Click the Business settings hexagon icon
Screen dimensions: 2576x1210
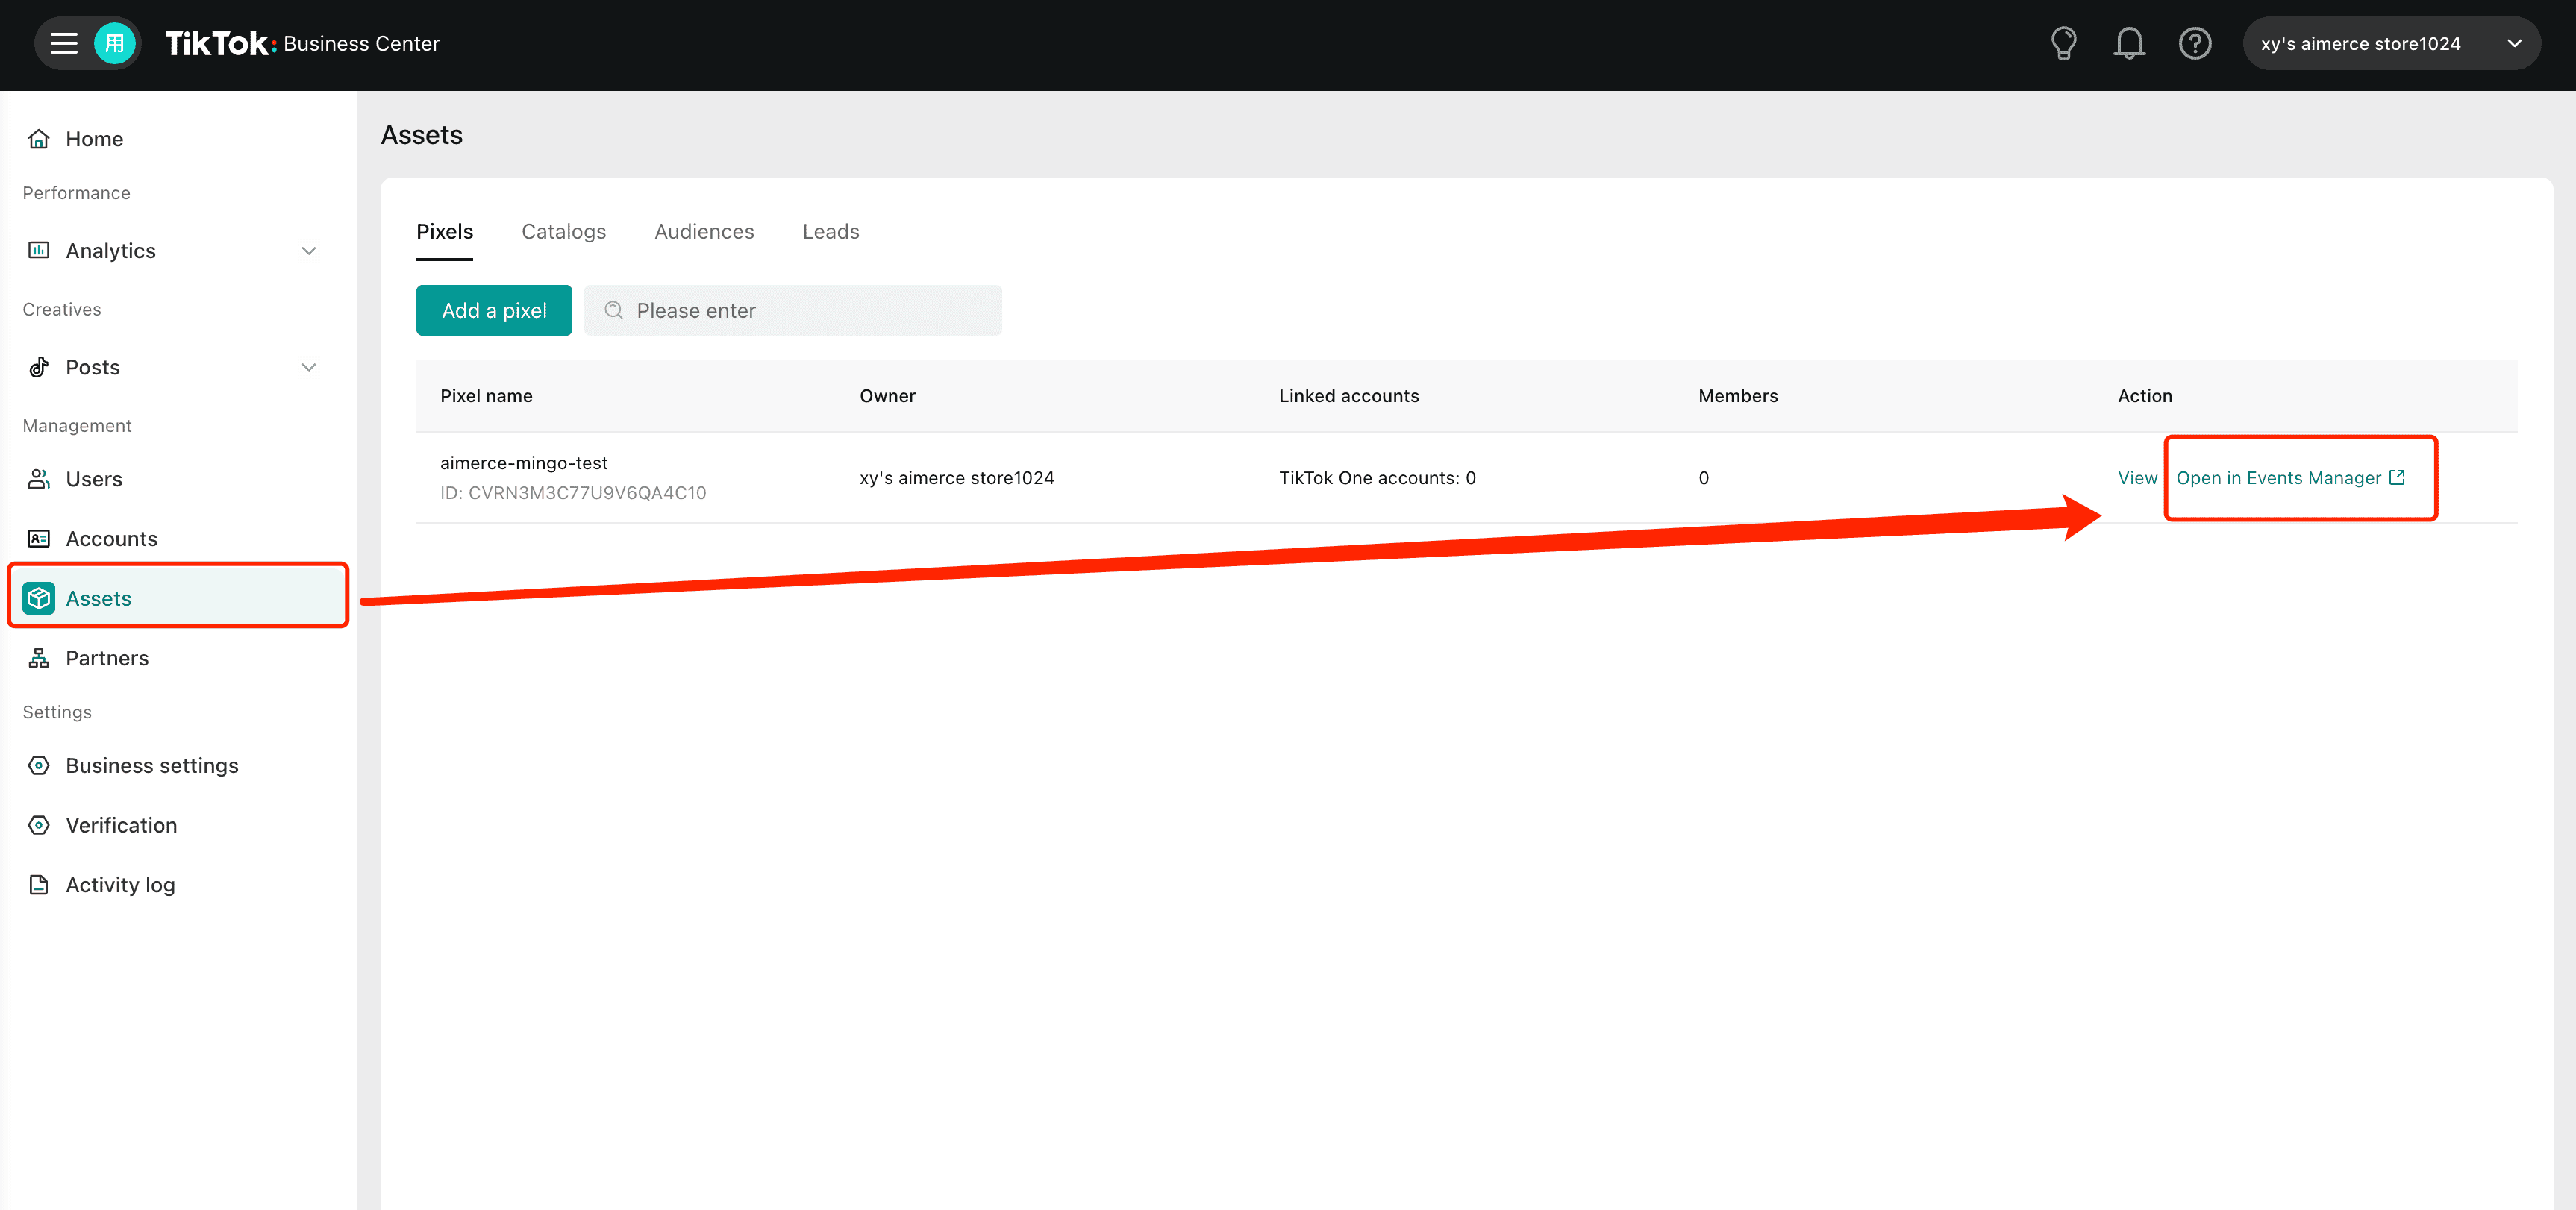pyautogui.click(x=39, y=765)
